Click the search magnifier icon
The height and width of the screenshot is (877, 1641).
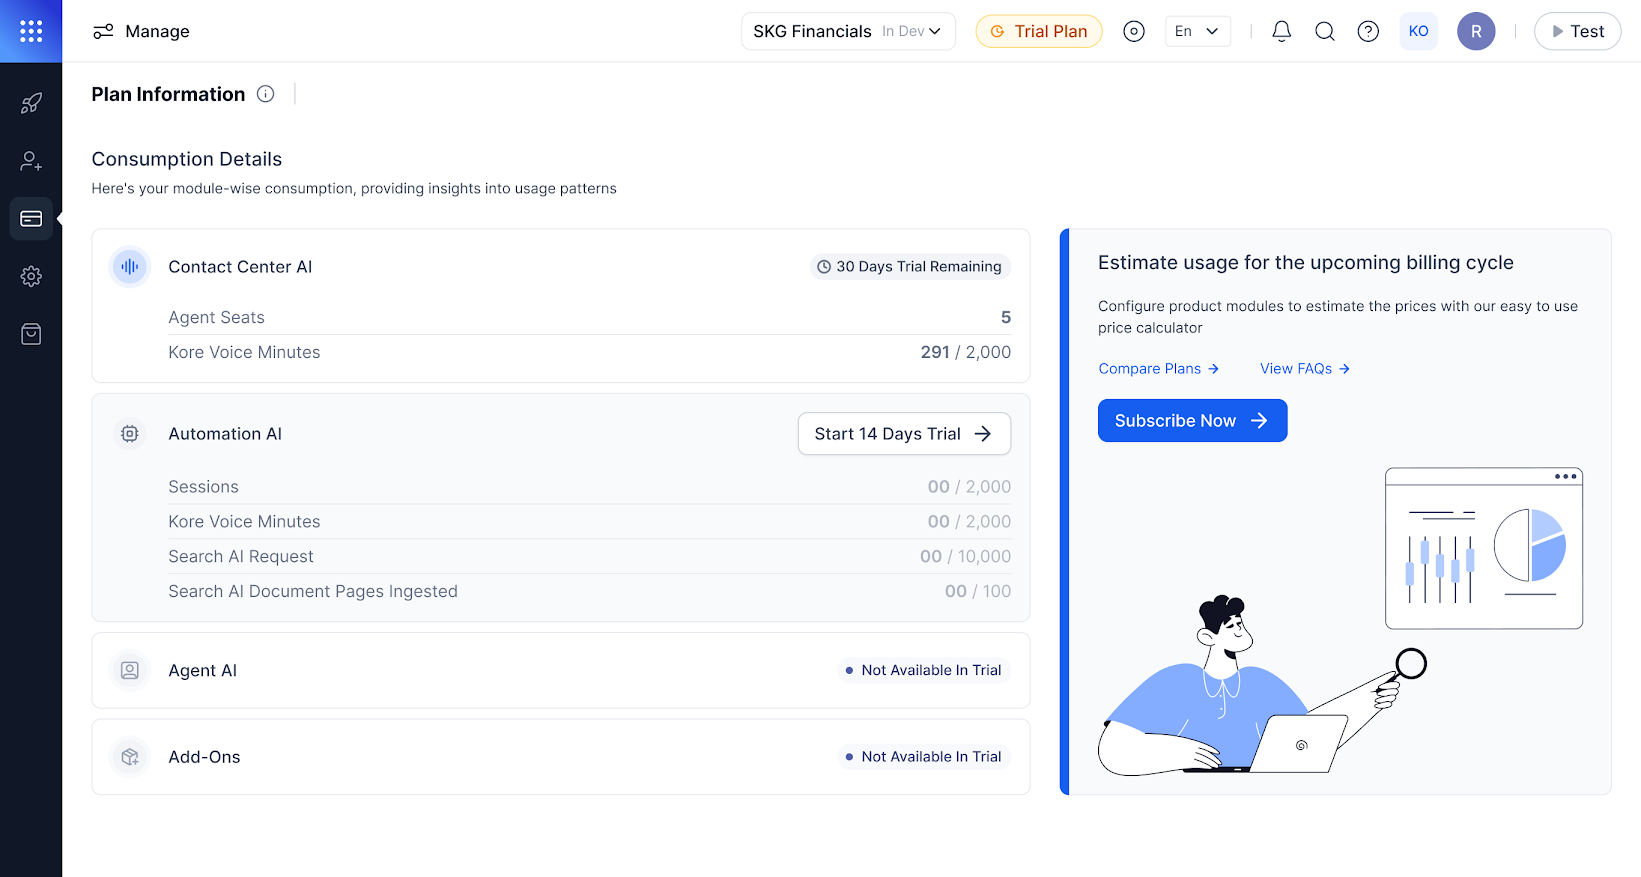tap(1325, 31)
